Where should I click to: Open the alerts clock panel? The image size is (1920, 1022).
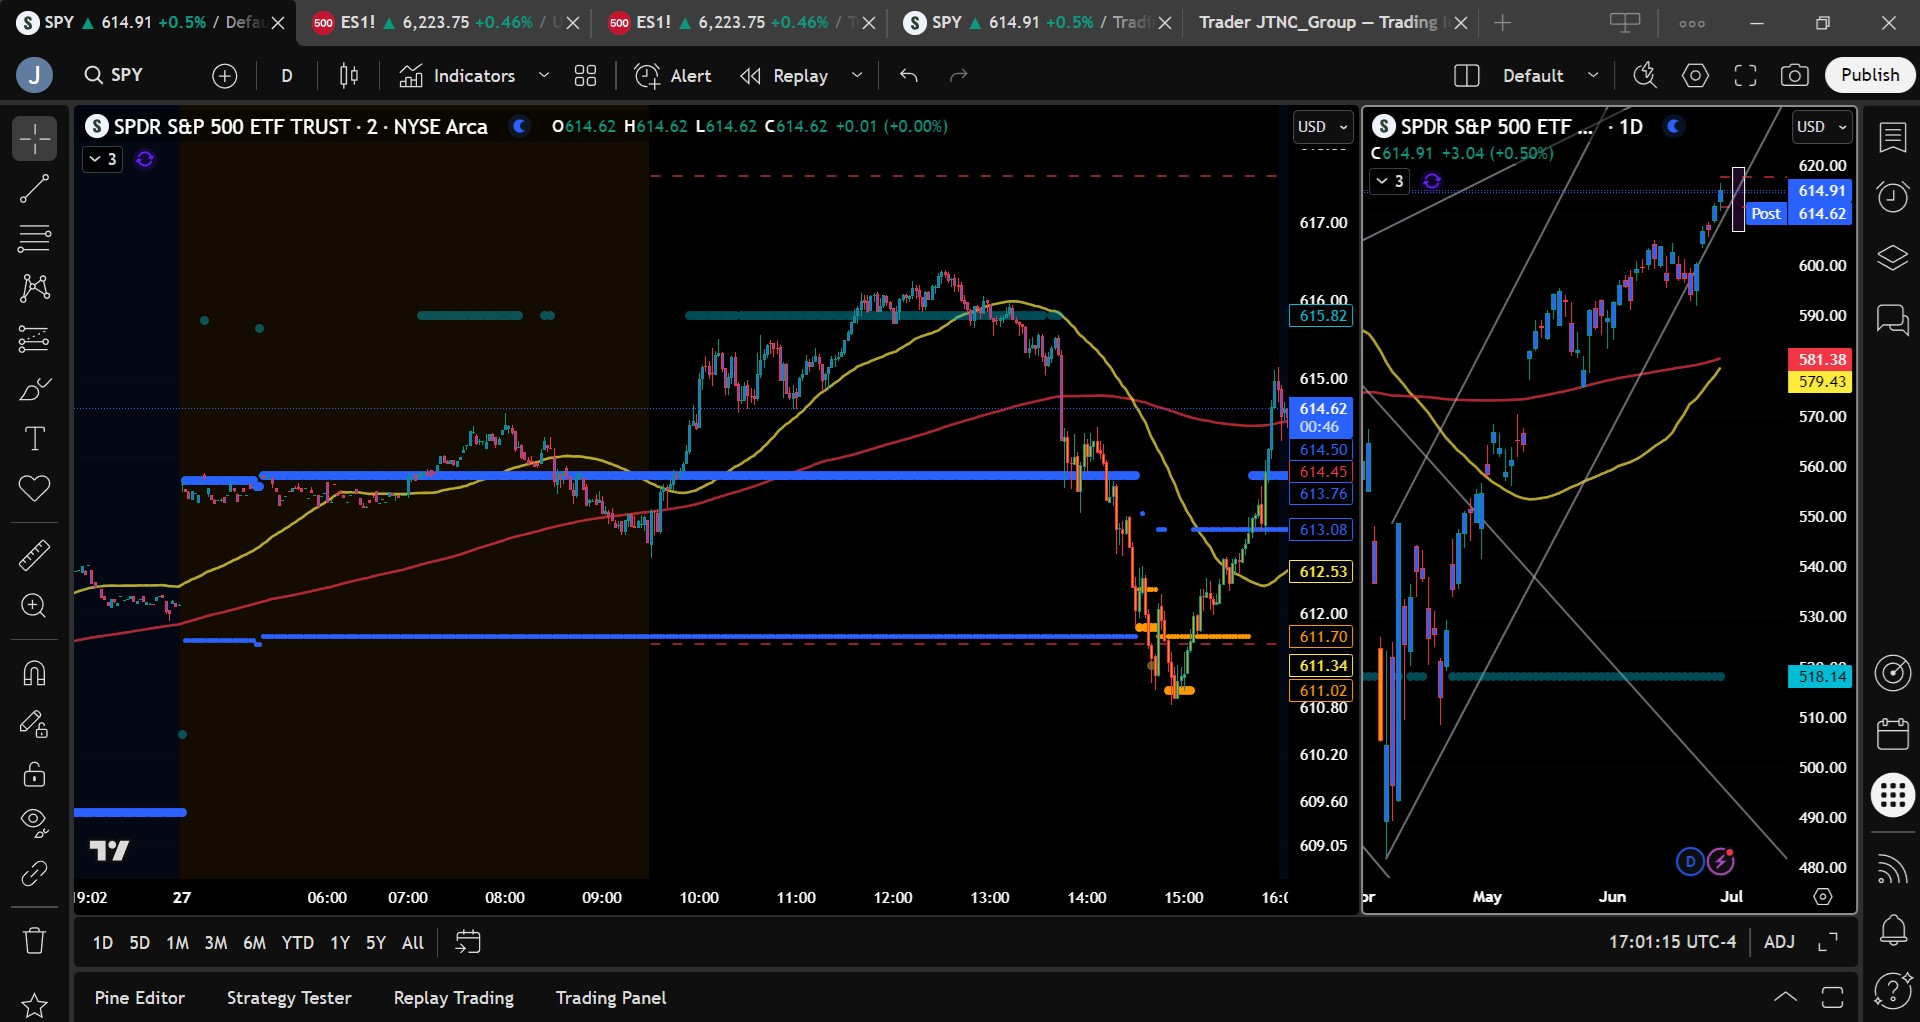(x=1892, y=197)
